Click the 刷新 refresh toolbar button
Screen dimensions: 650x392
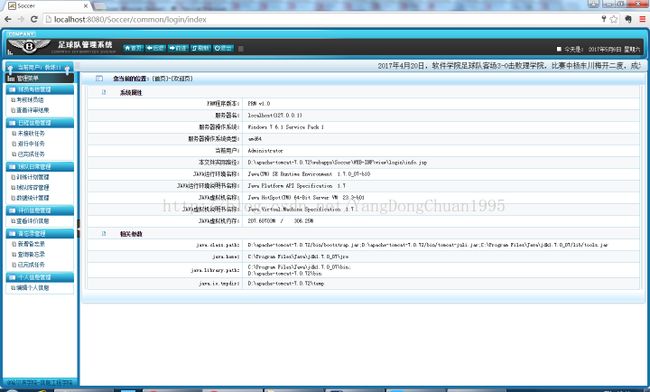tap(201, 48)
